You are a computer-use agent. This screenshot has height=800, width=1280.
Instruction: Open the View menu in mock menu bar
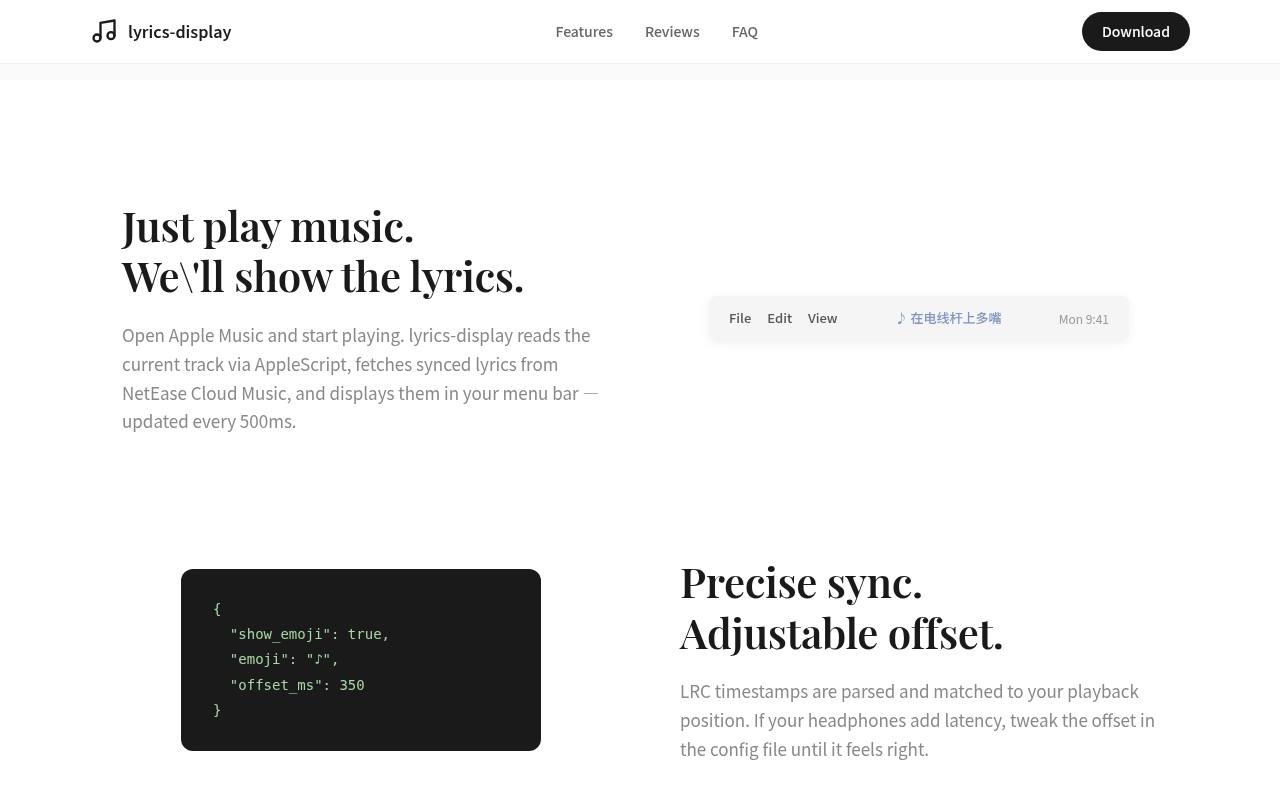[823, 319]
